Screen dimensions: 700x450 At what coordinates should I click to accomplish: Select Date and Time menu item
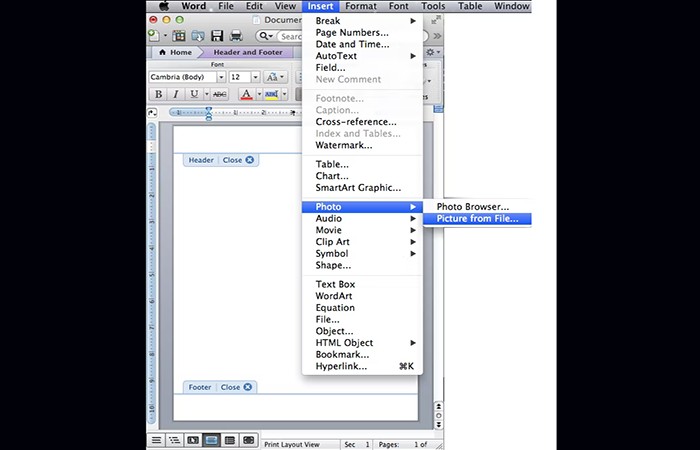(362, 44)
